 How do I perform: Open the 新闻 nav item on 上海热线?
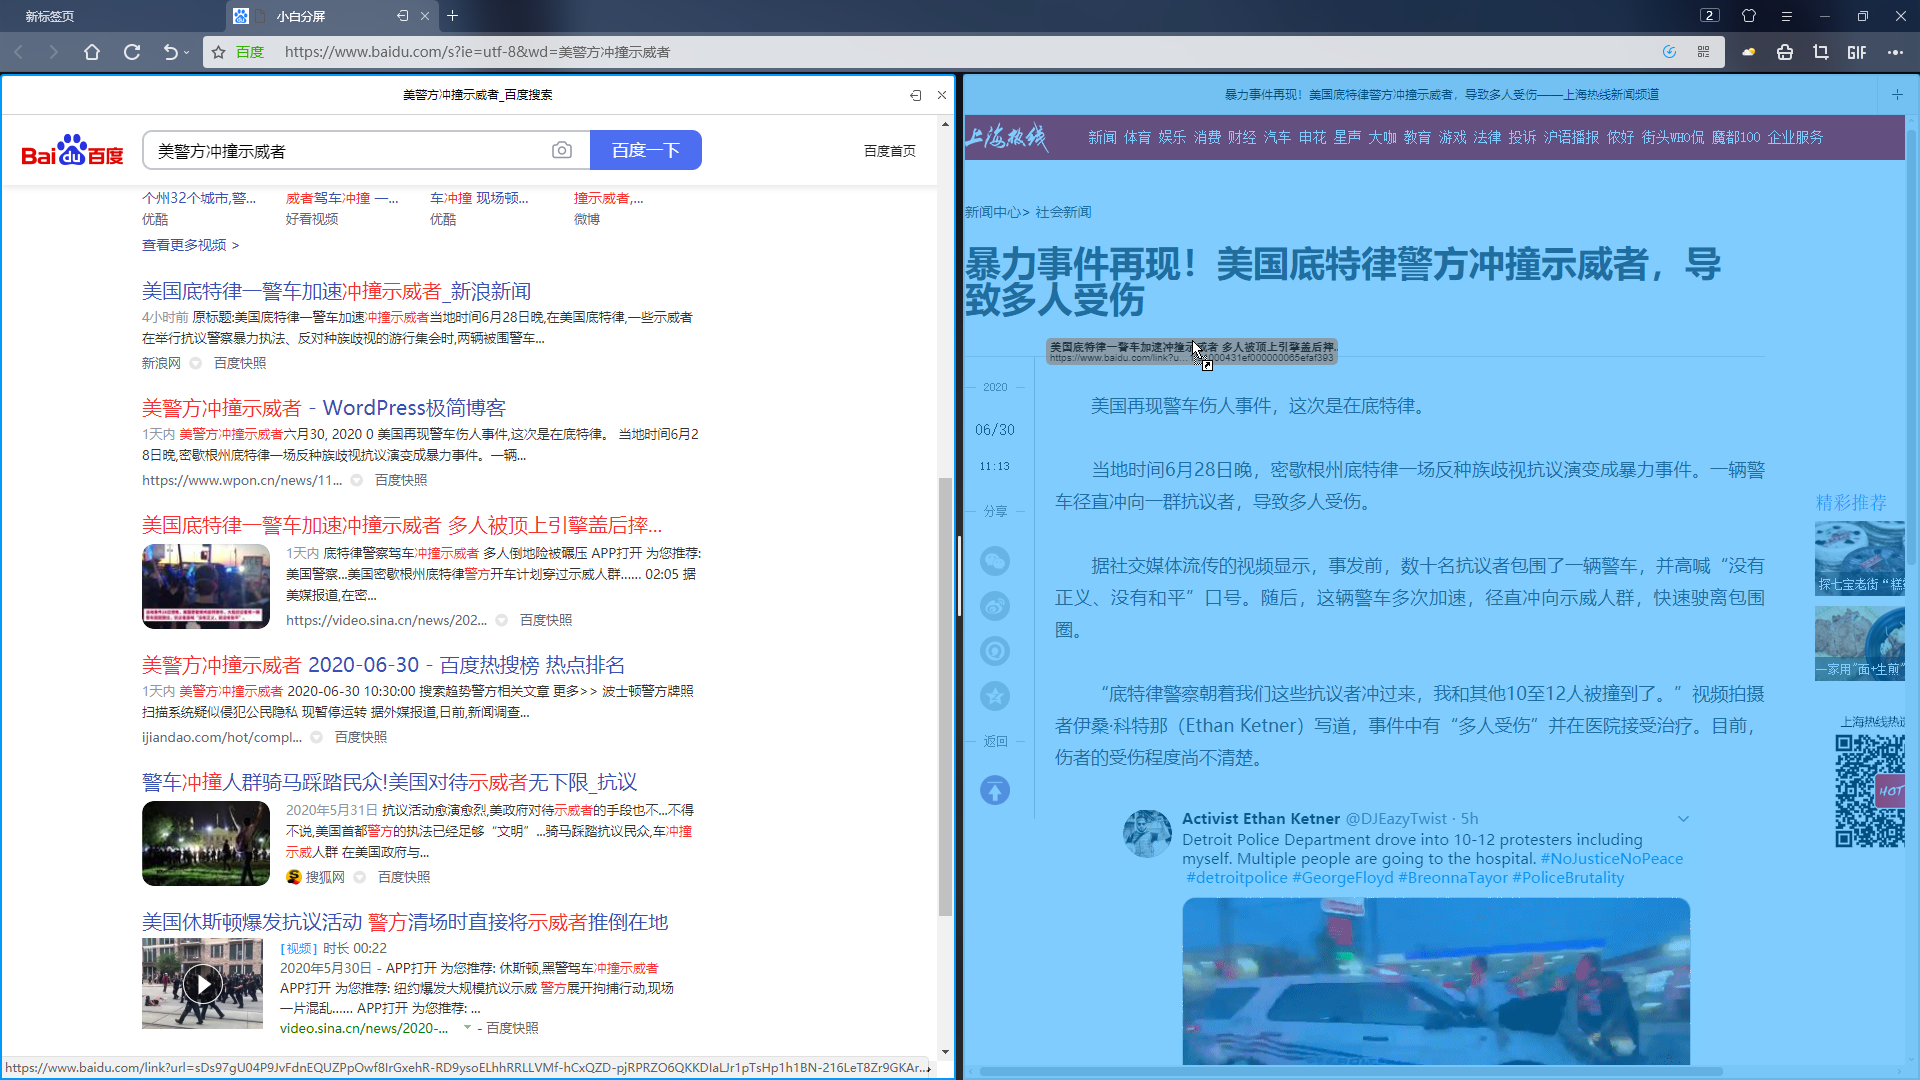coord(1102,137)
